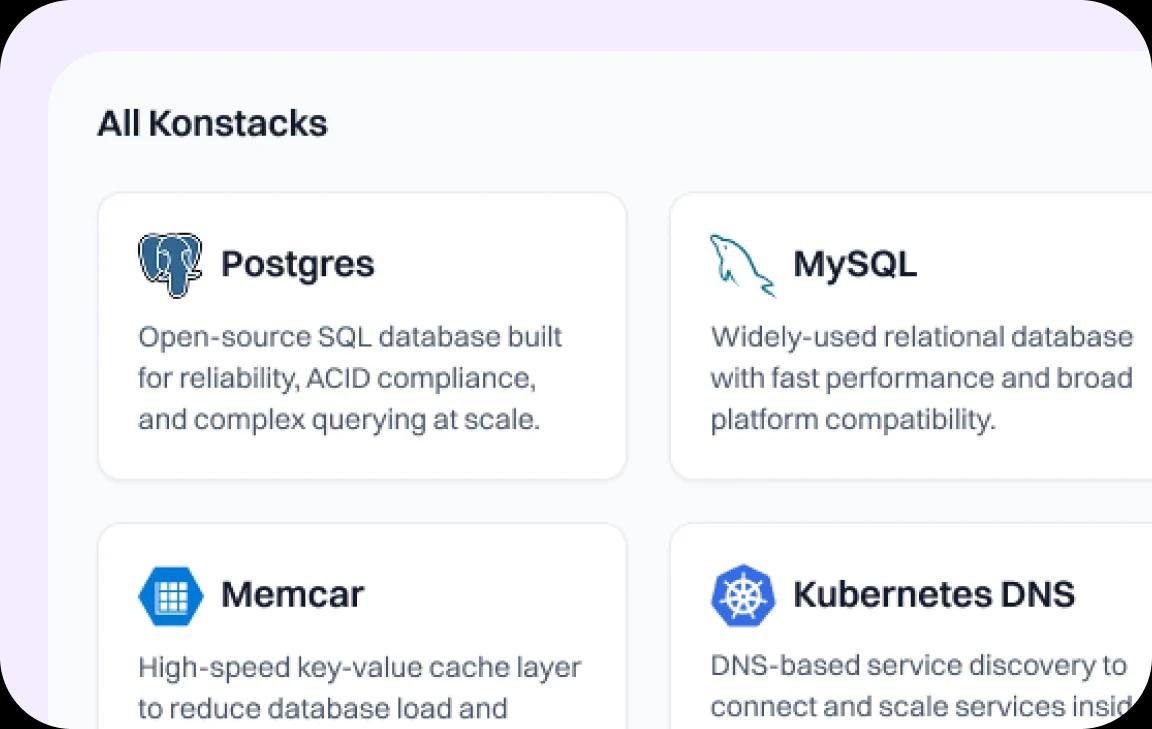This screenshot has width=1152, height=729.
Task: Click the Kubernetes DNS title text
Action: click(x=934, y=593)
